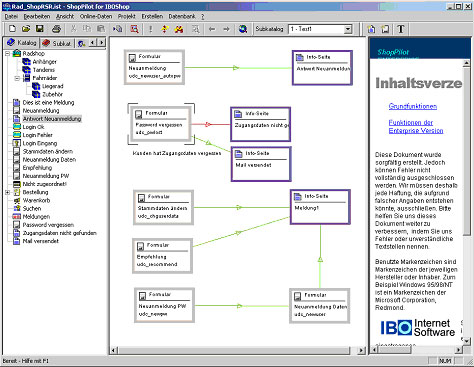Screen dimensions: 474x367
Task: Select Info-Seite Zugangsdaten nicht gefunden node
Action: (x=261, y=124)
